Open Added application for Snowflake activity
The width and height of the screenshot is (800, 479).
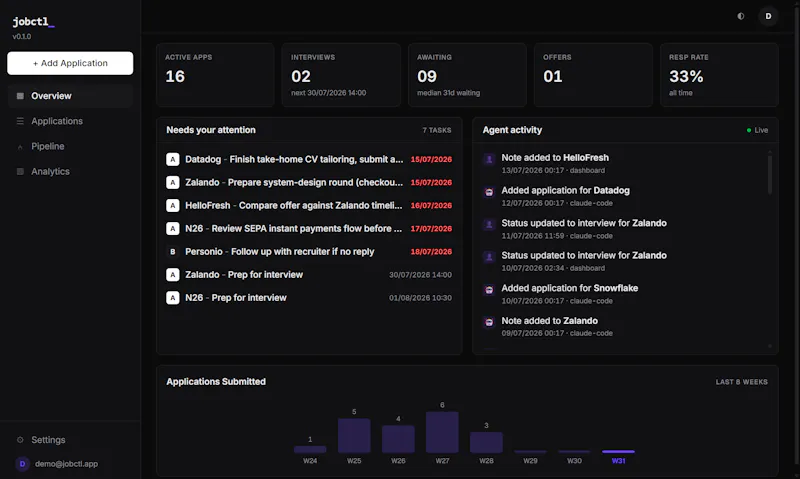(622, 294)
